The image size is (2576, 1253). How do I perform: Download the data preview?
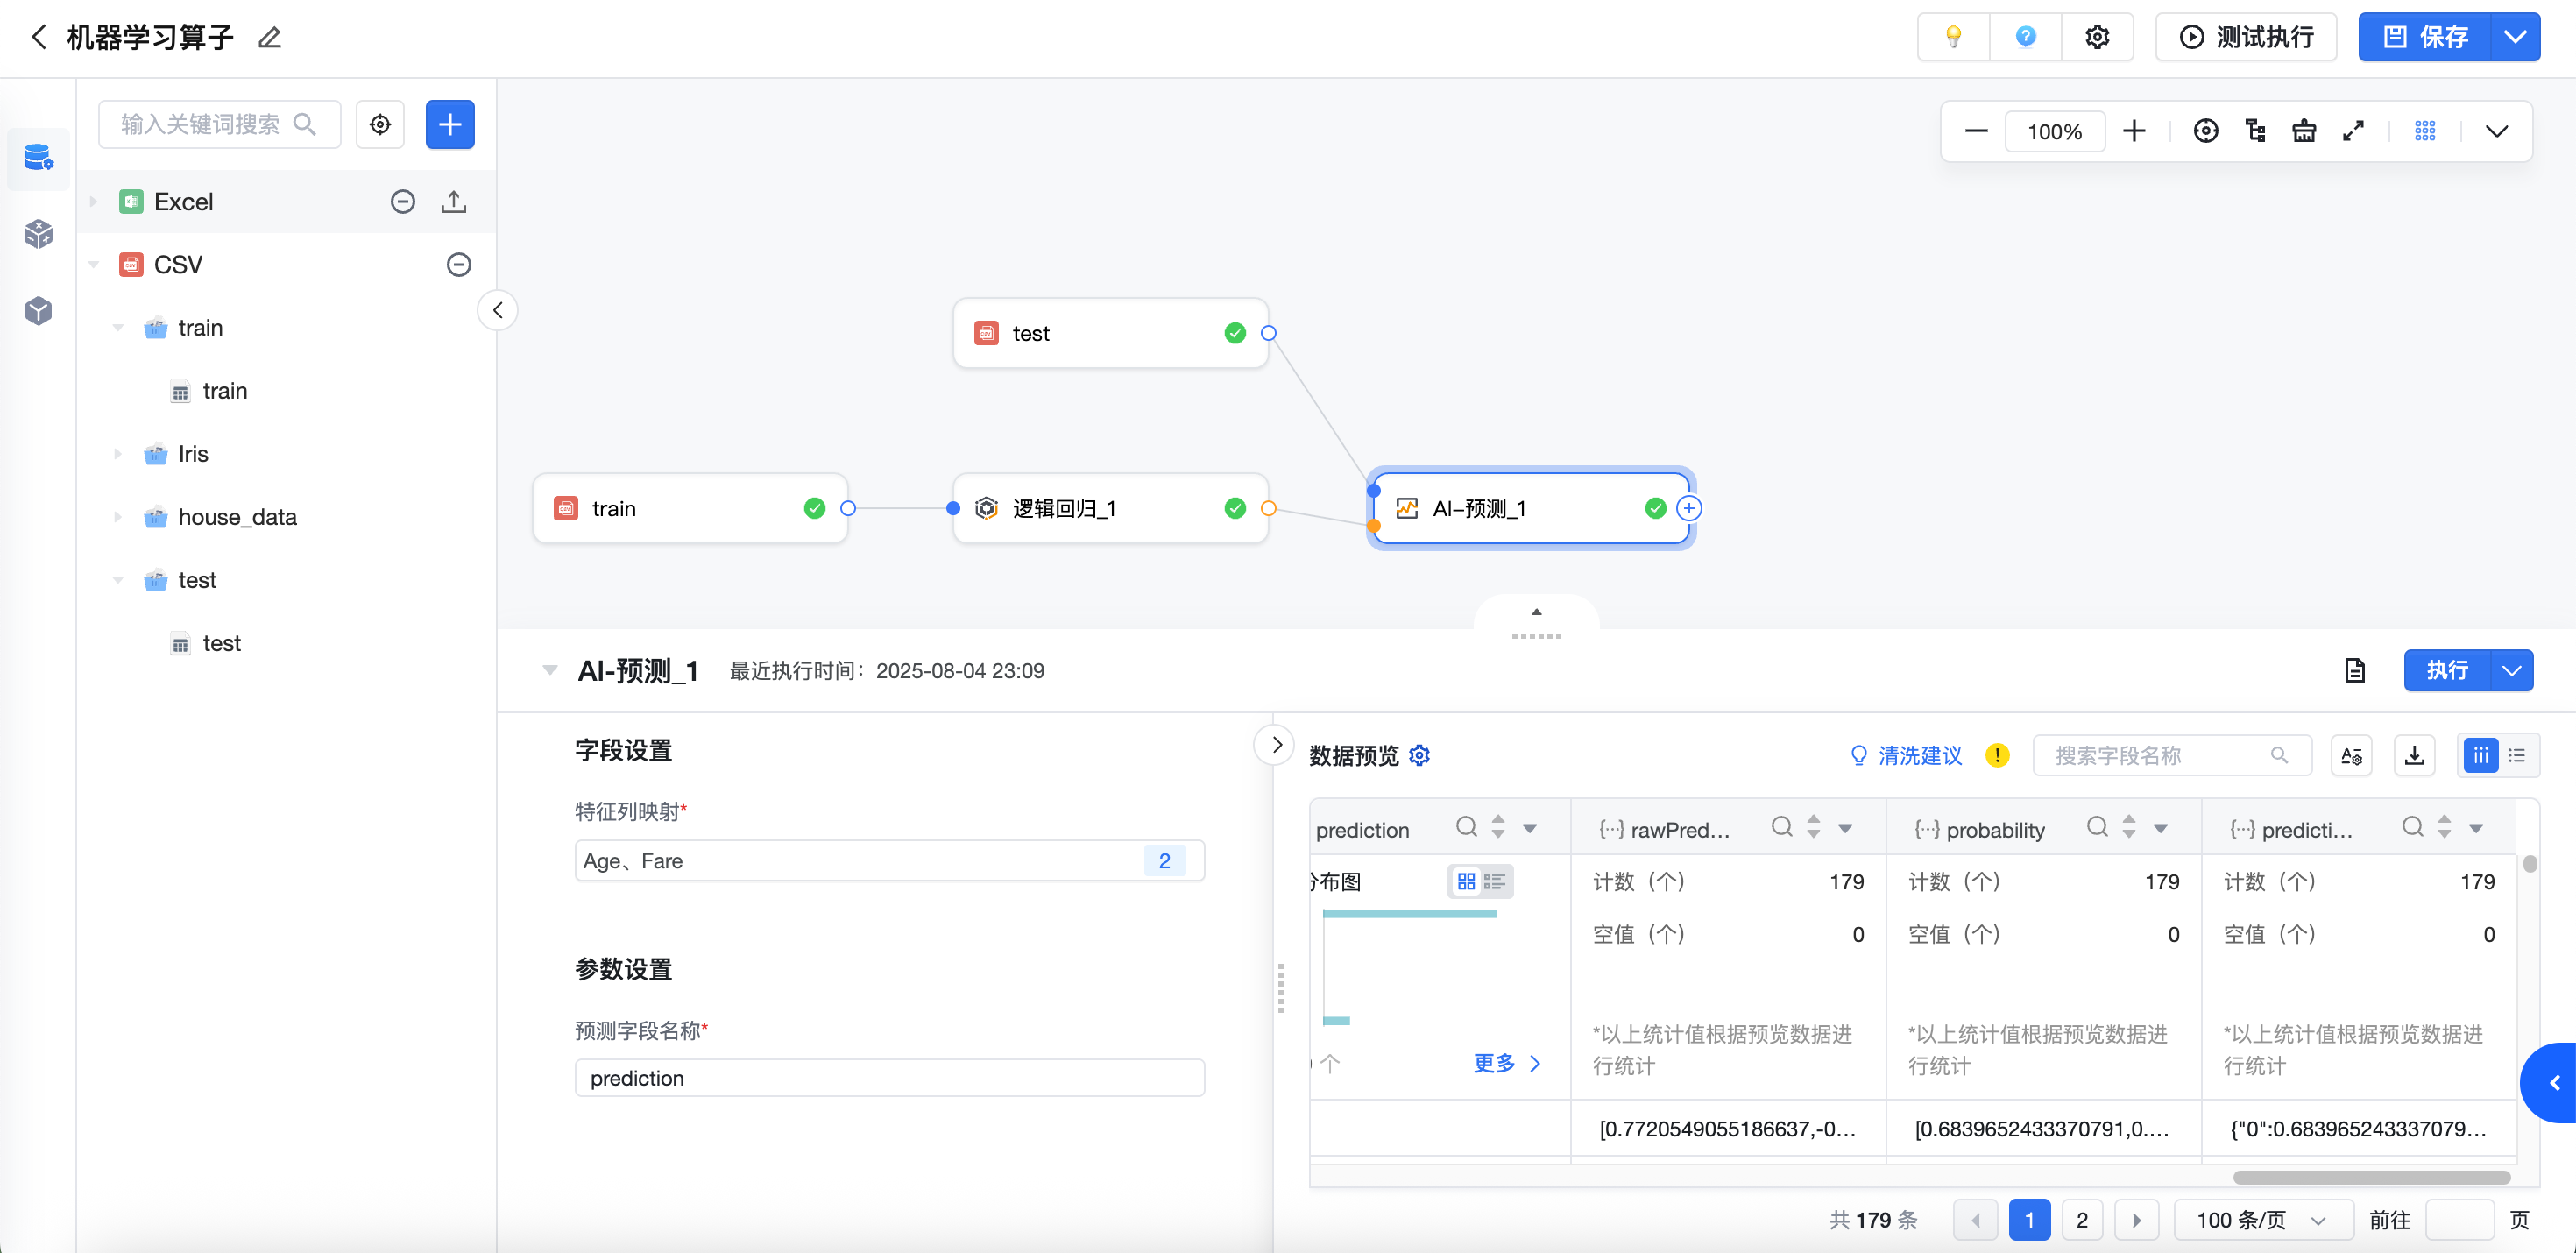(x=2414, y=756)
